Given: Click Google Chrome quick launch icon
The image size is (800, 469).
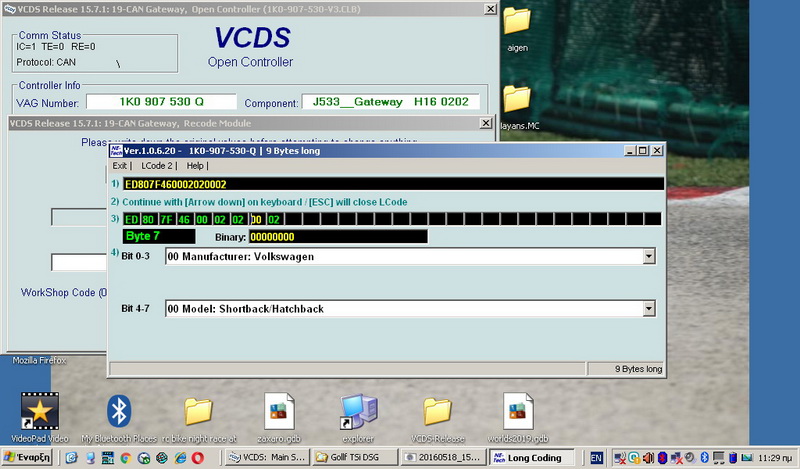Looking at the screenshot, I should tap(126, 458).
